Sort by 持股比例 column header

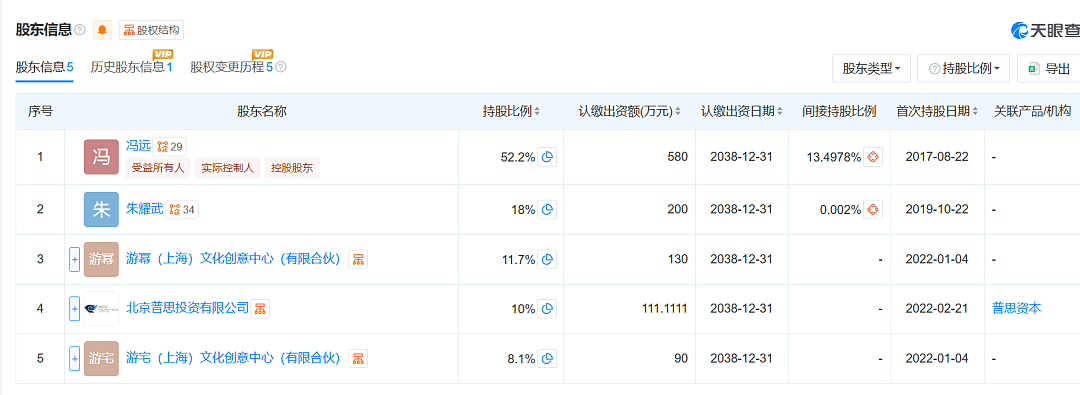point(511,112)
